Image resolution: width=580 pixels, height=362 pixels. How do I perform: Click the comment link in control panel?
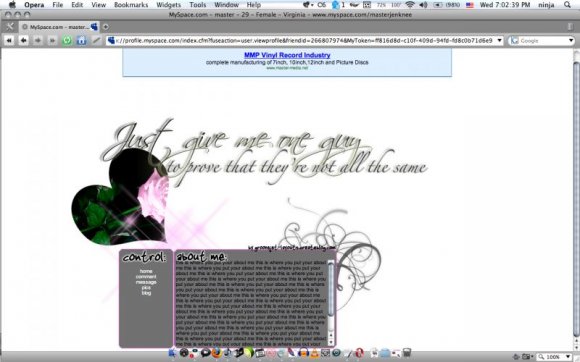[x=146, y=277]
